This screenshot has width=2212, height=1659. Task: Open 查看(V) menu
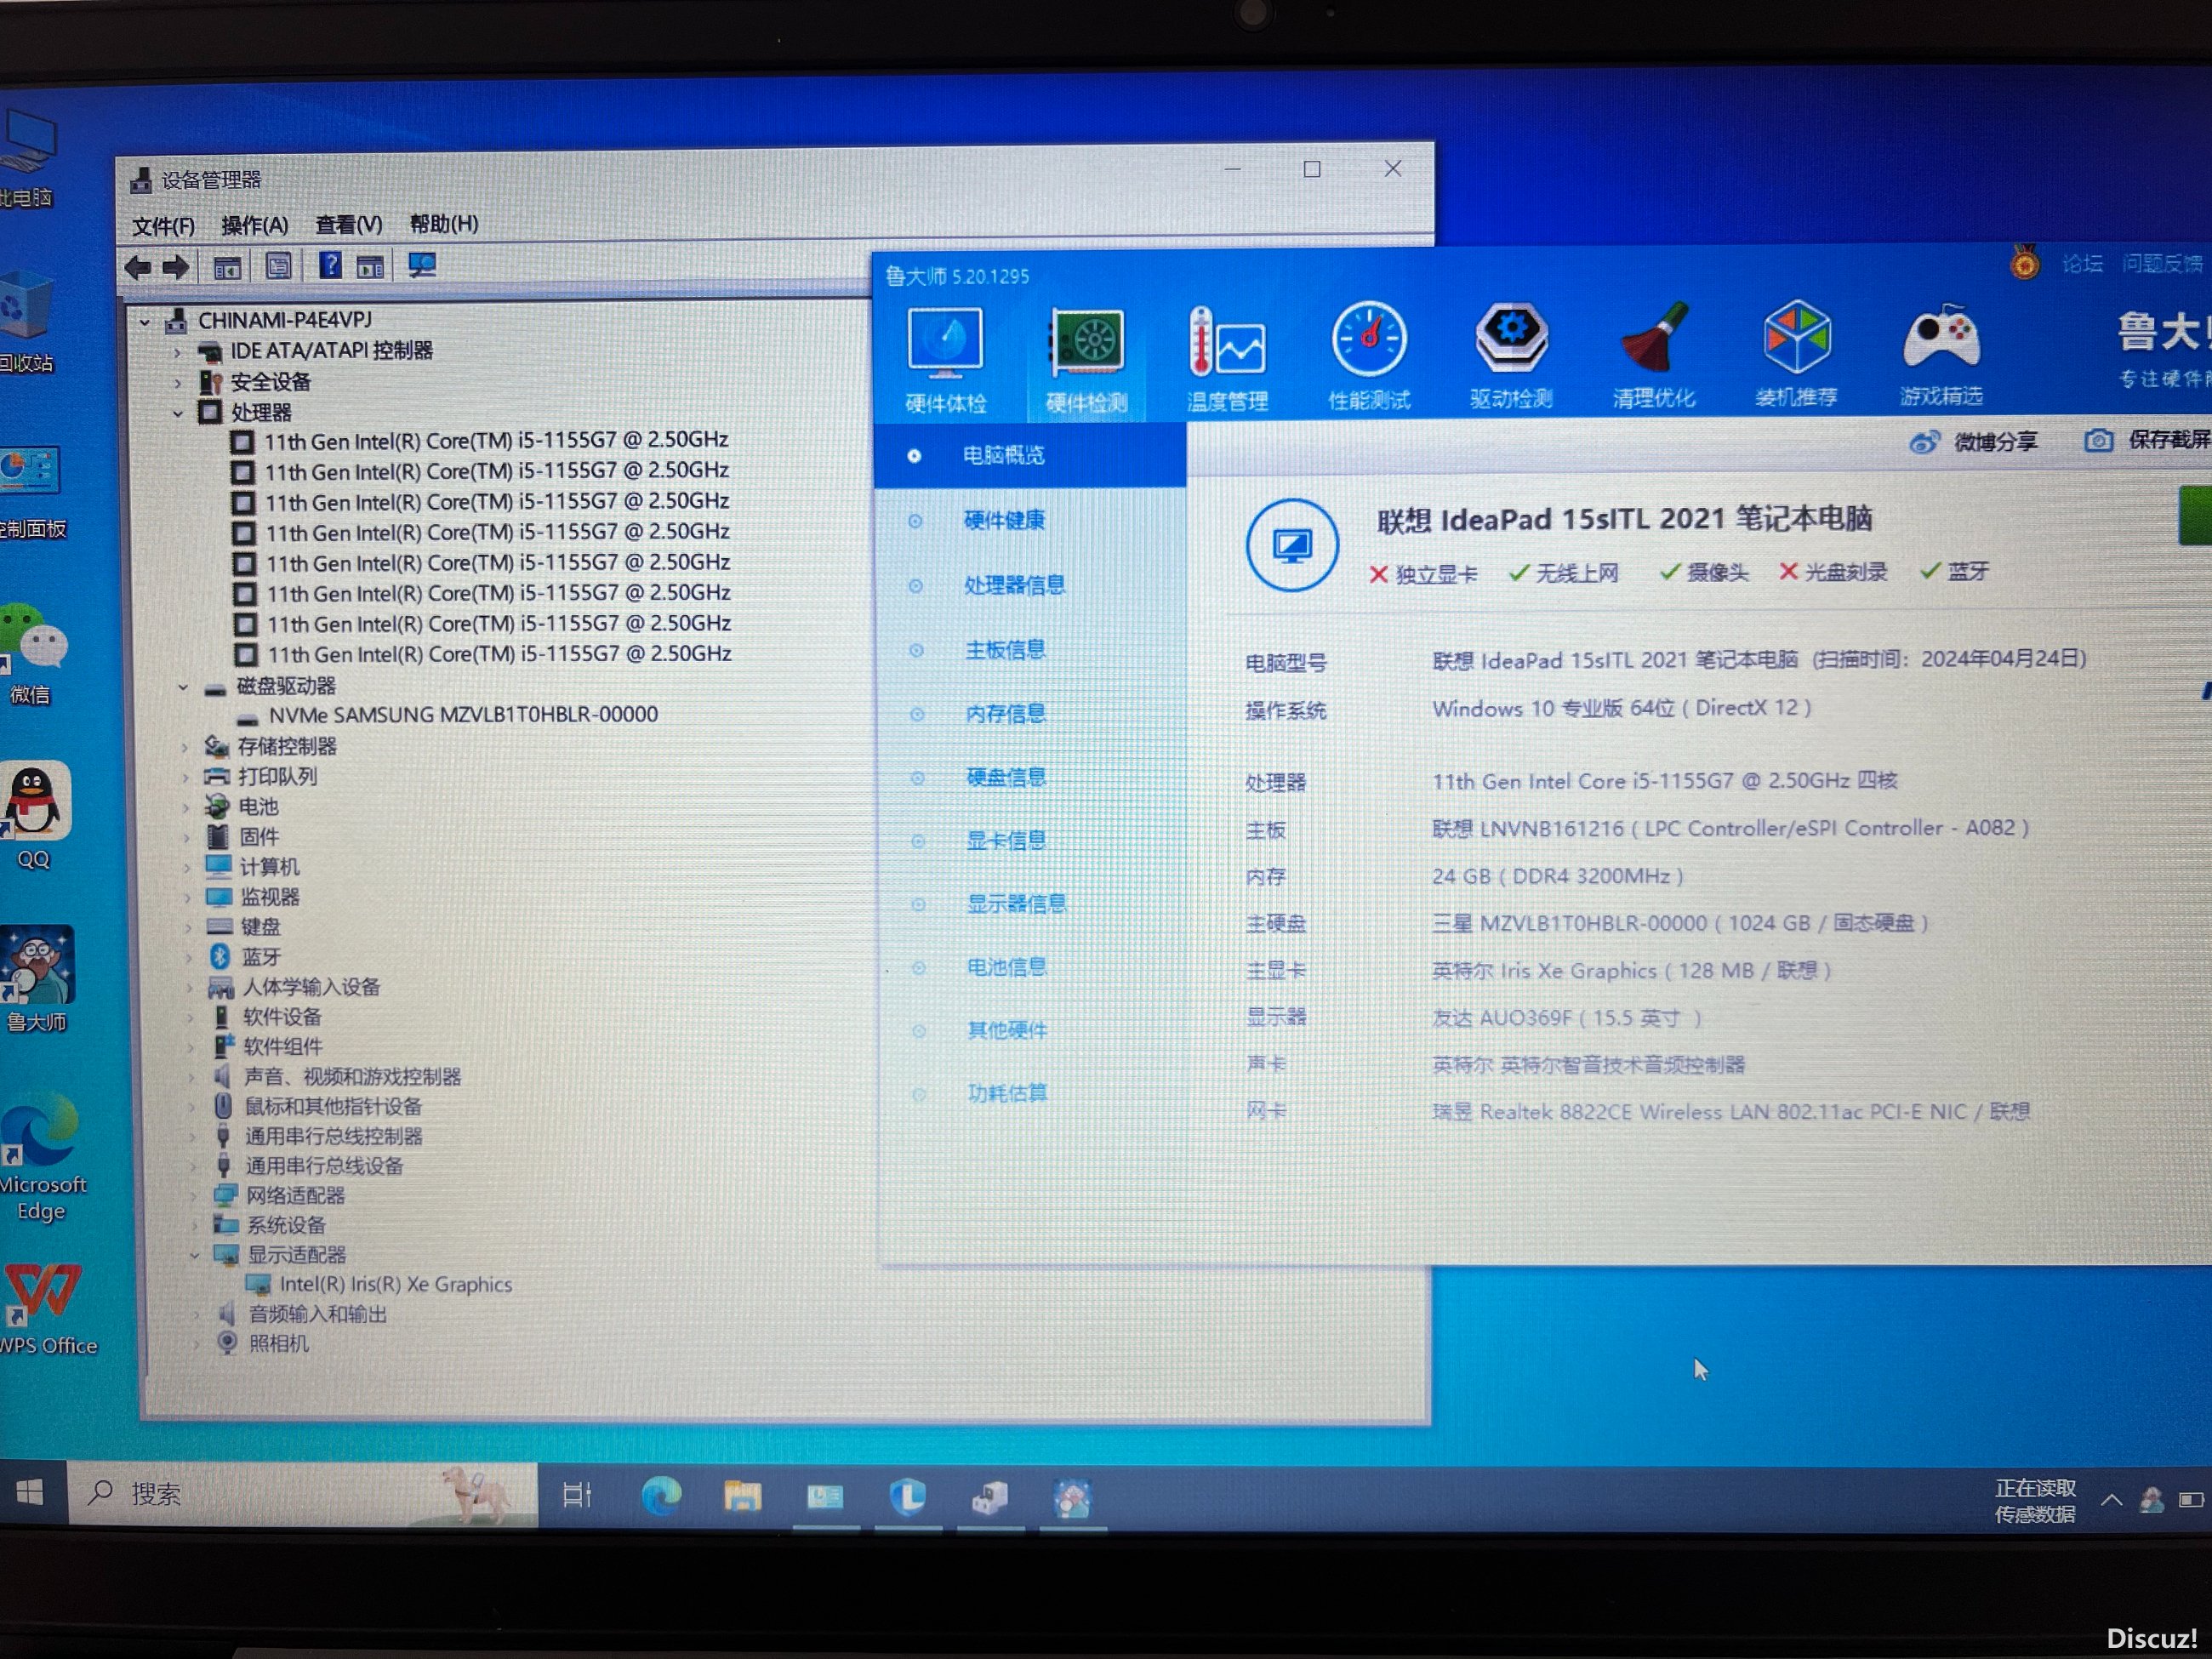(349, 224)
